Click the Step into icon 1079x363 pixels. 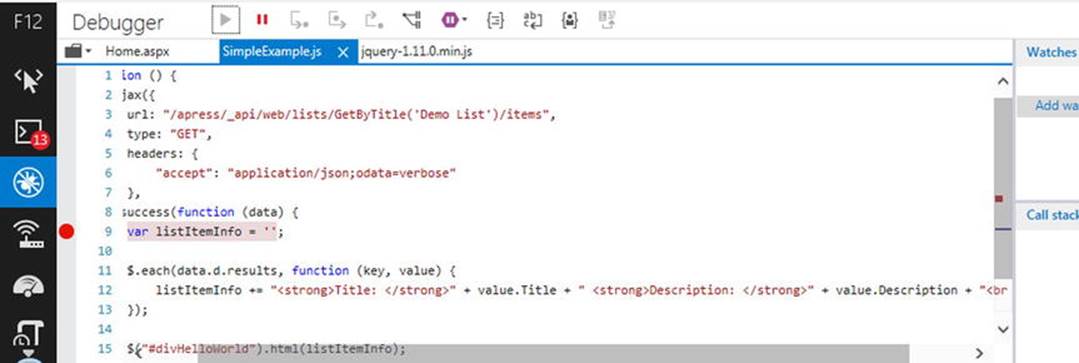click(x=299, y=20)
